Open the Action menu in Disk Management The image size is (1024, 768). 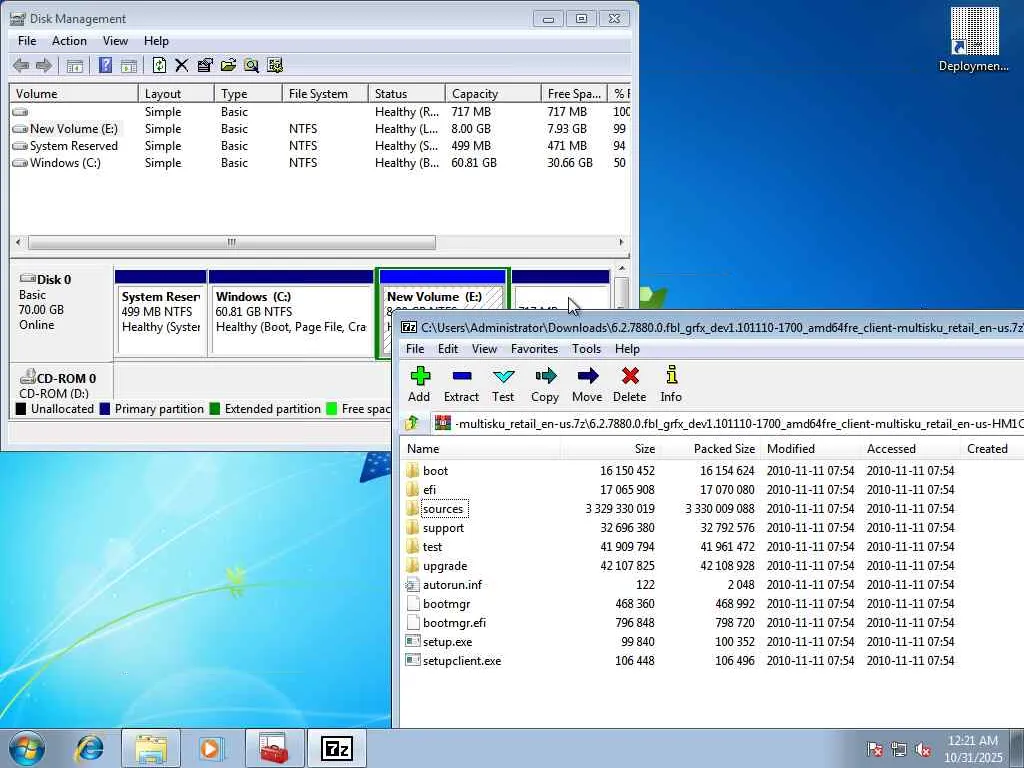[69, 40]
